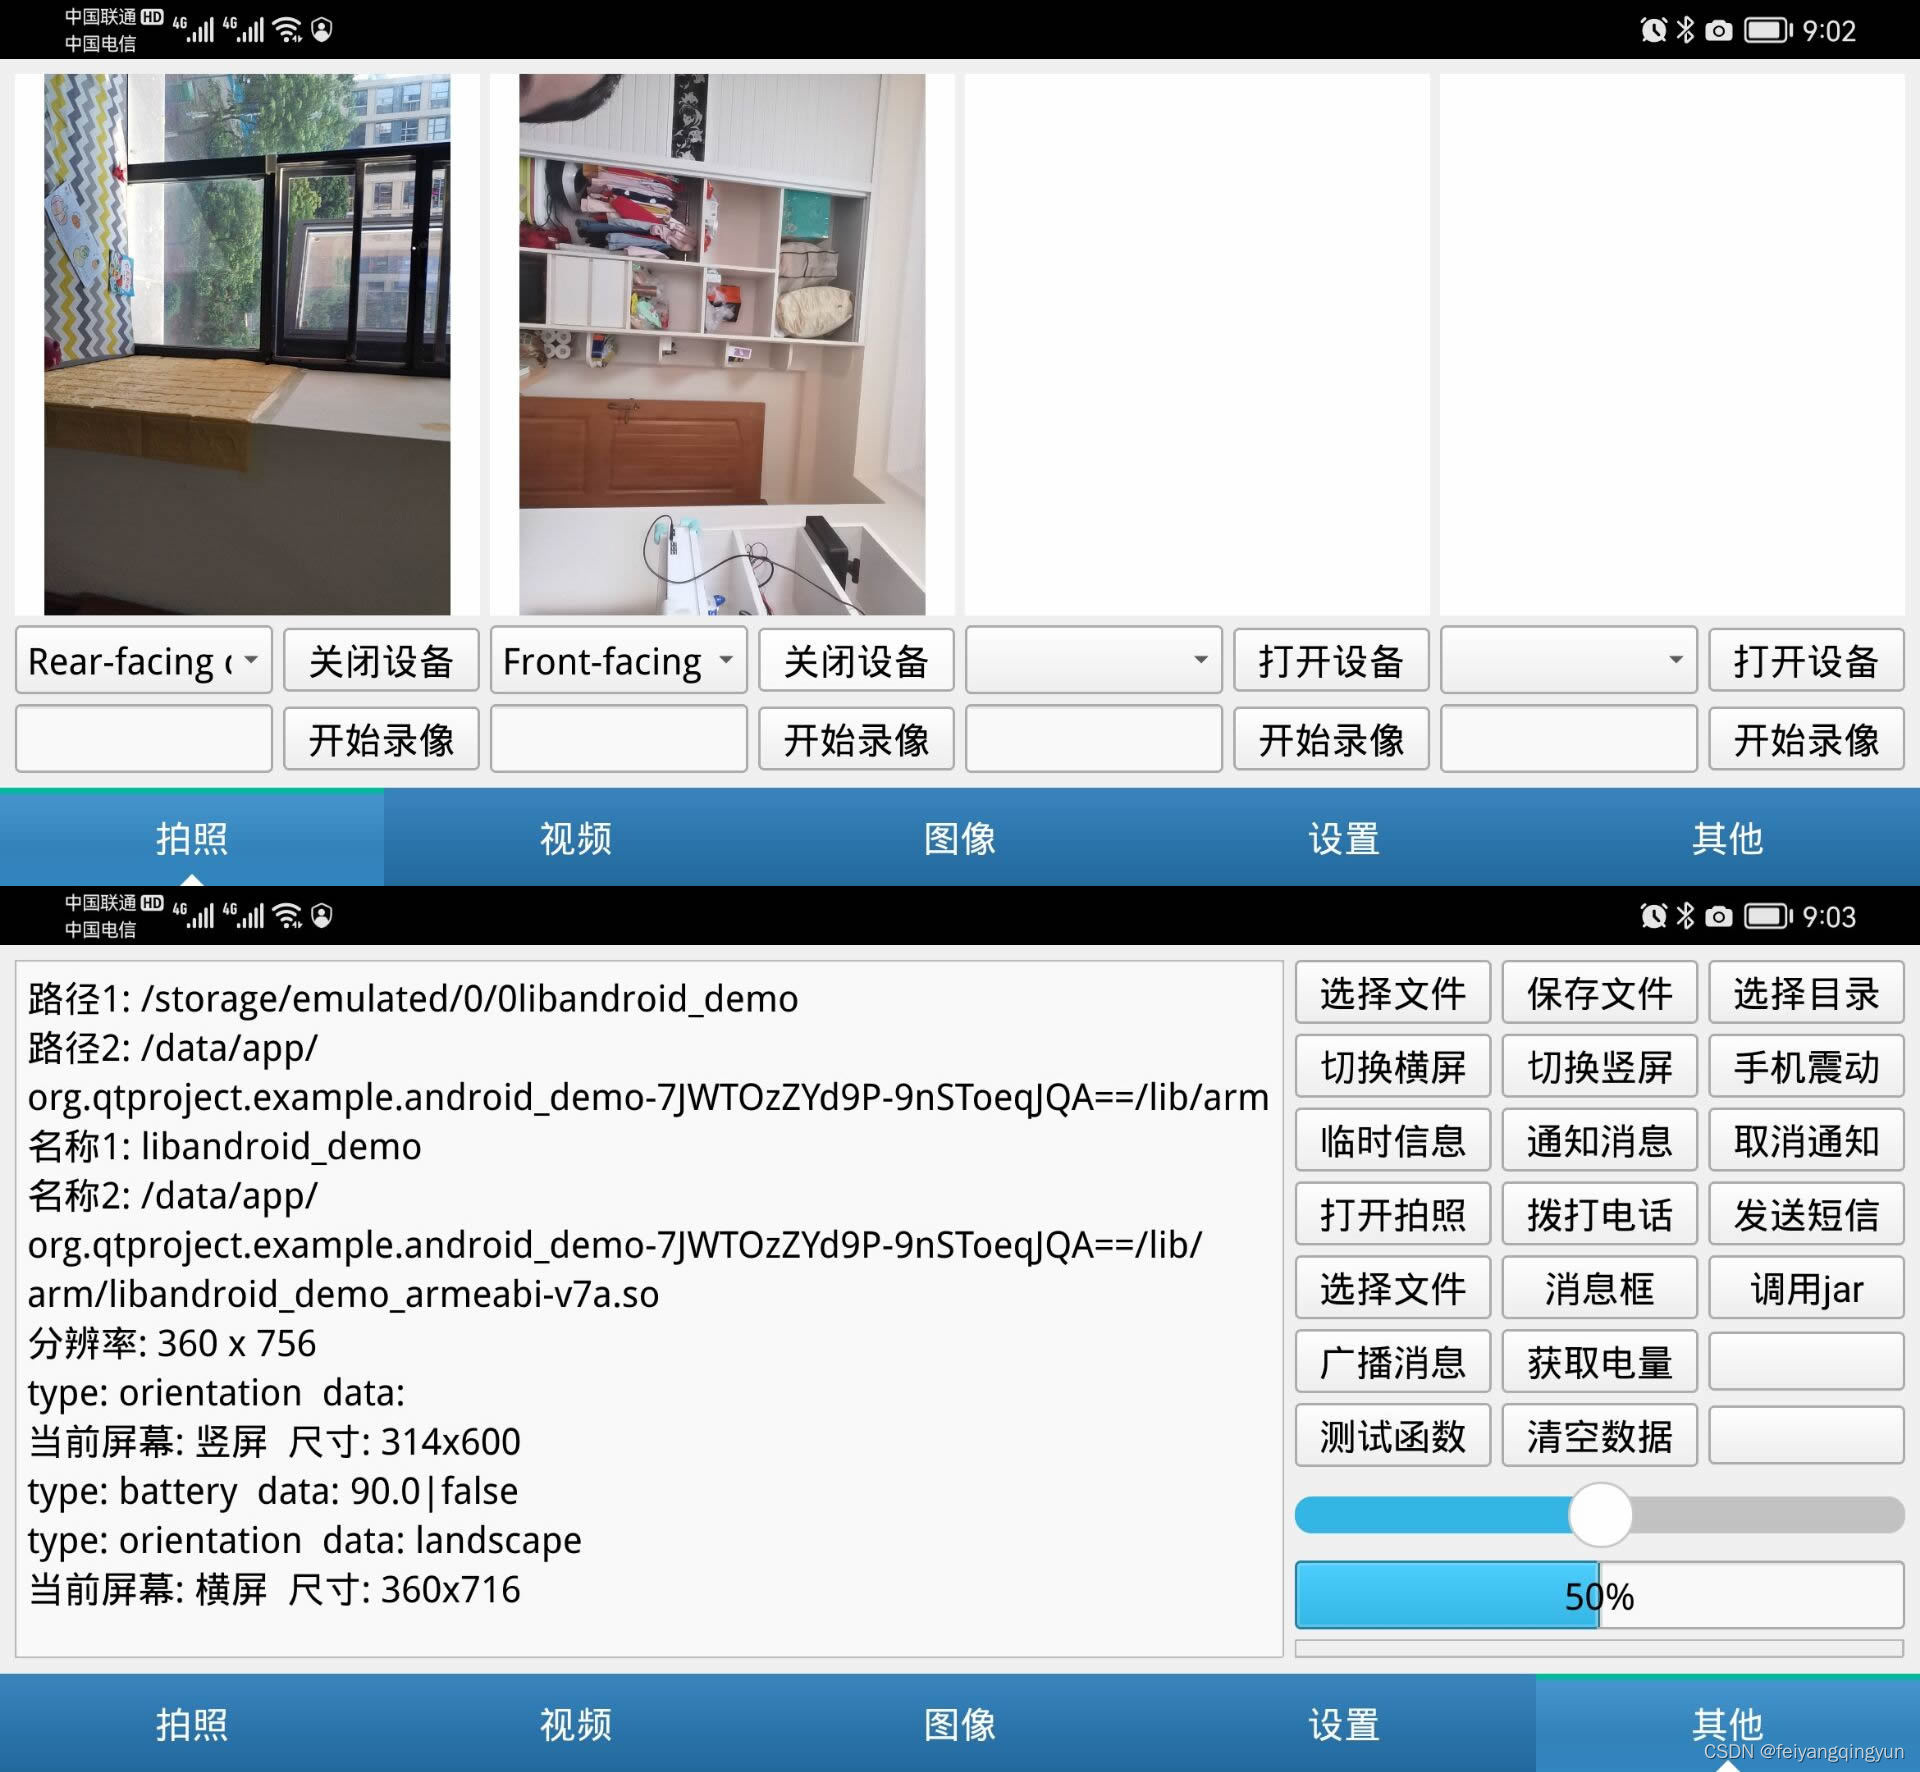Click the camera icon in upper status bar
Viewport: 1920px width, 1772px height.
click(x=1719, y=31)
